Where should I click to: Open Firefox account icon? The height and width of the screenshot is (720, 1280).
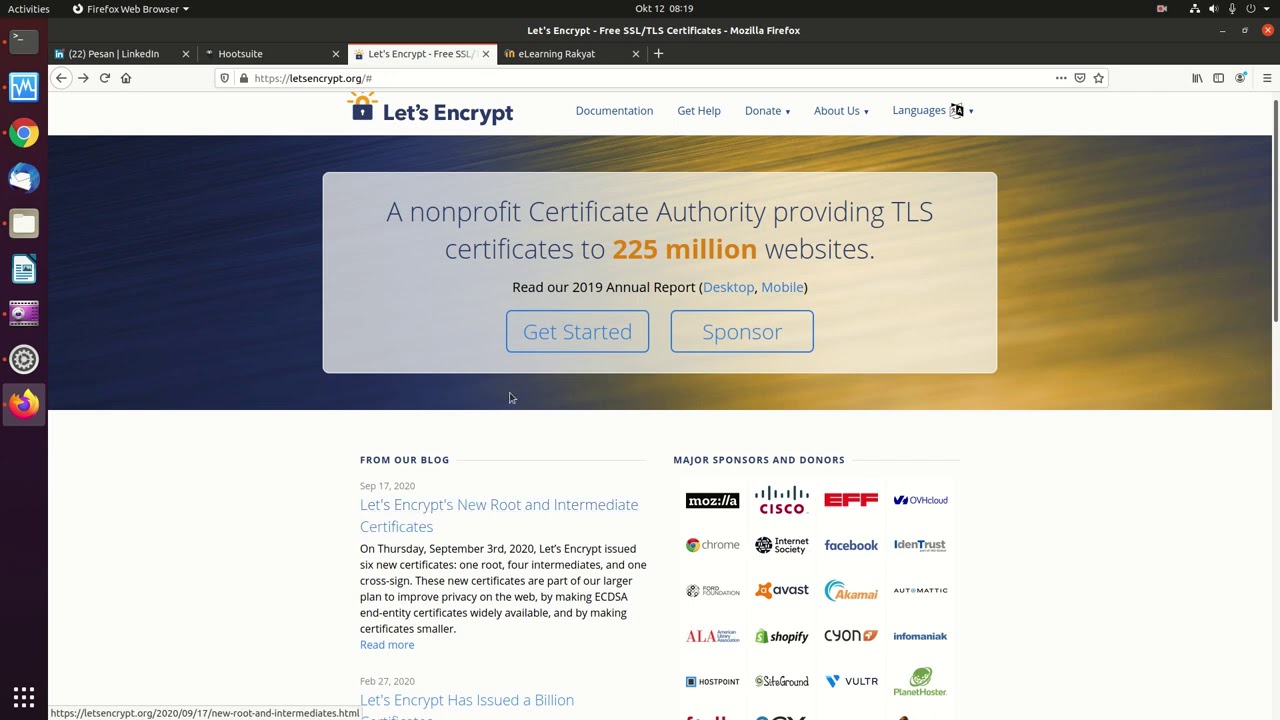pos(1241,78)
